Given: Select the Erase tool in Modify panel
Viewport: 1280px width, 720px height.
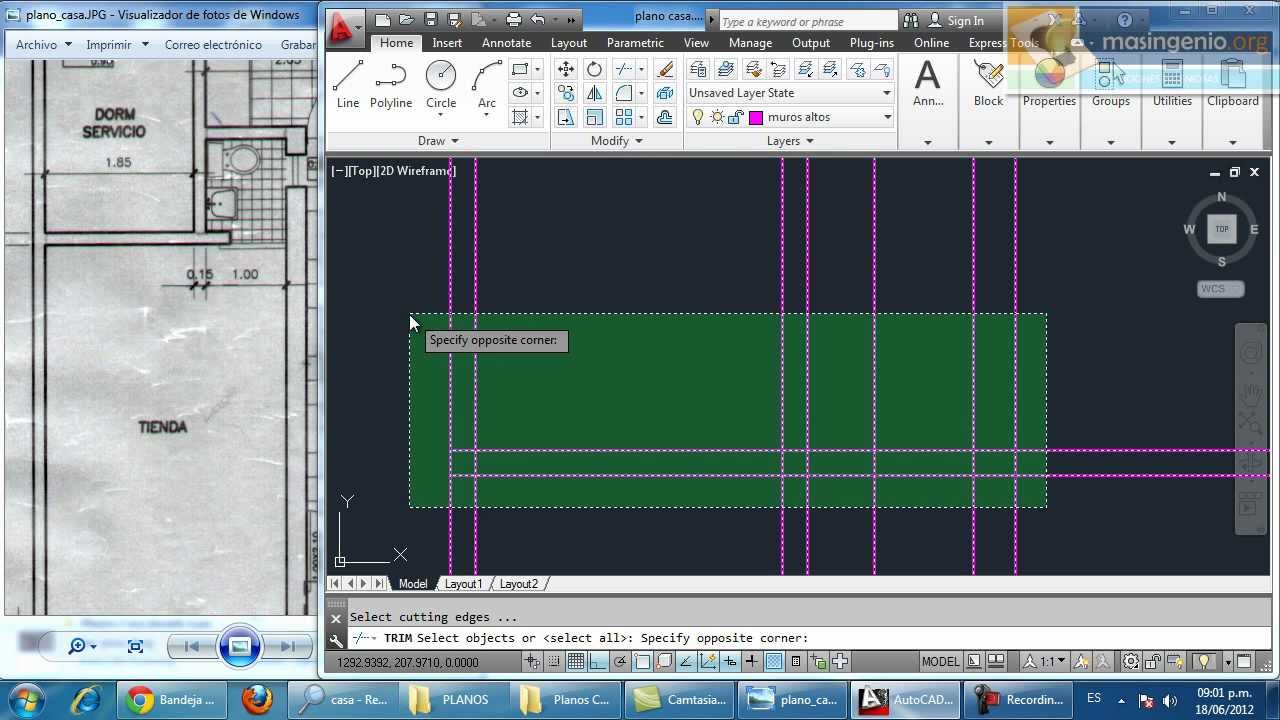Looking at the screenshot, I should point(663,68).
